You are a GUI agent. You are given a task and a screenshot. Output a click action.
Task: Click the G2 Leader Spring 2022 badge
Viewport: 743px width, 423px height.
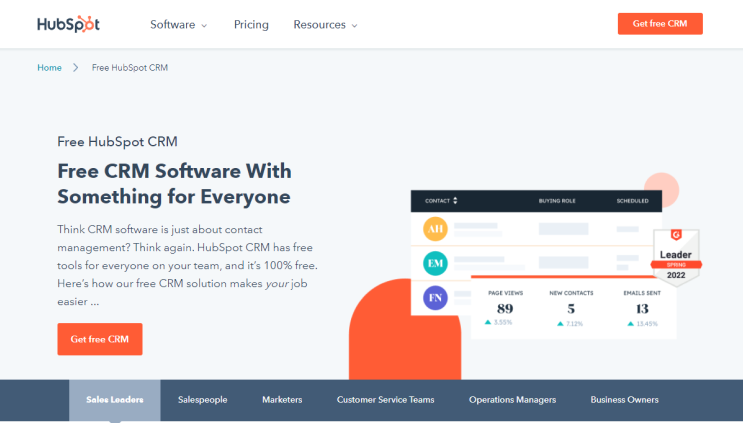676,257
